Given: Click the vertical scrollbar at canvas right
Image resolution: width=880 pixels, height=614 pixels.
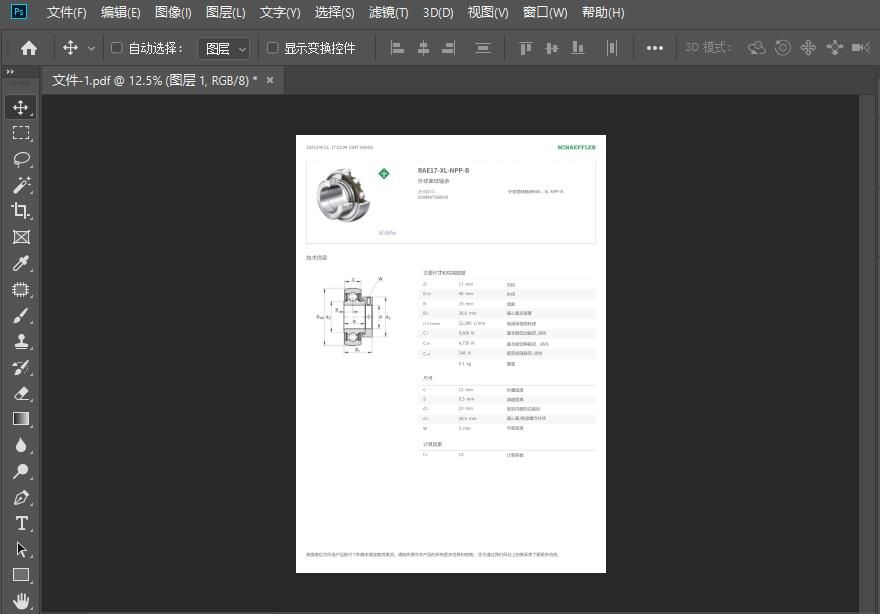Looking at the screenshot, I should [x=869, y=354].
